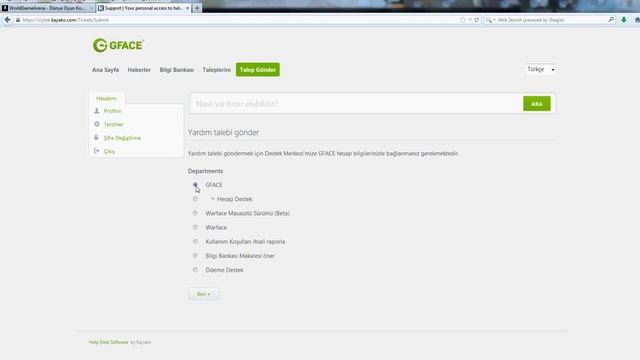Click the Çıkış logout icon
This screenshot has height=360, width=640.
point(97,151)
